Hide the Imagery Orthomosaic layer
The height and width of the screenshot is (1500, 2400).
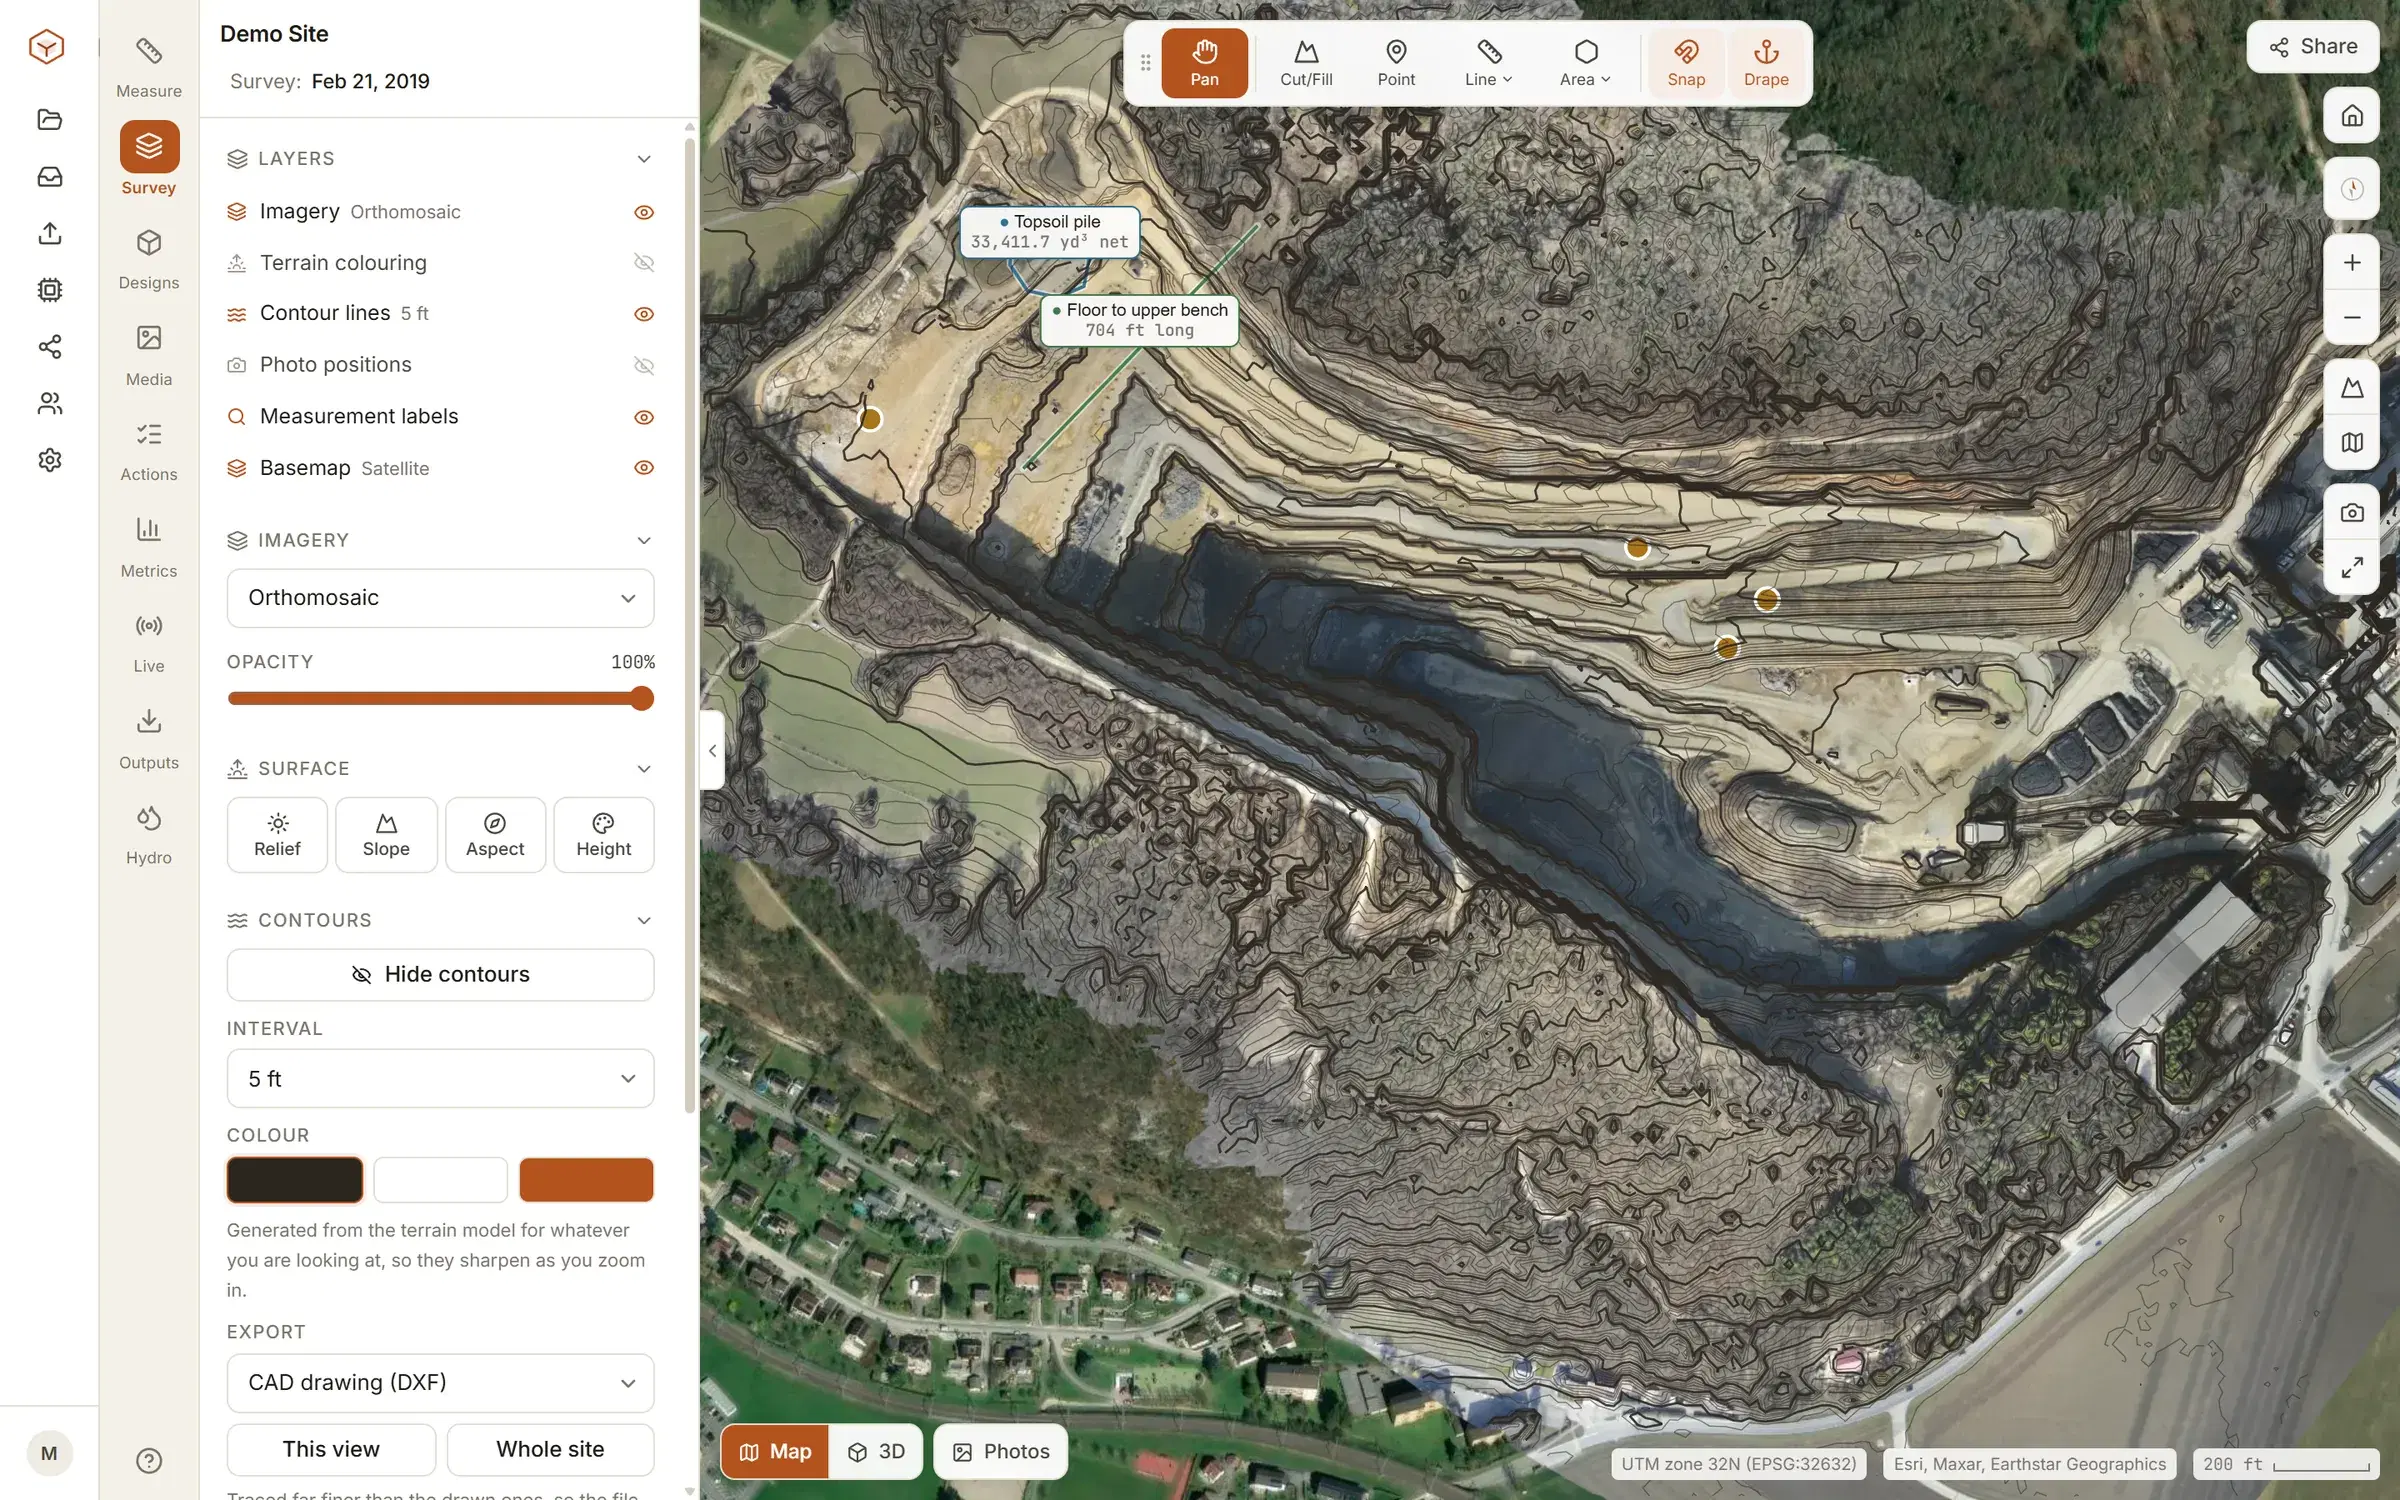(644, 212)
